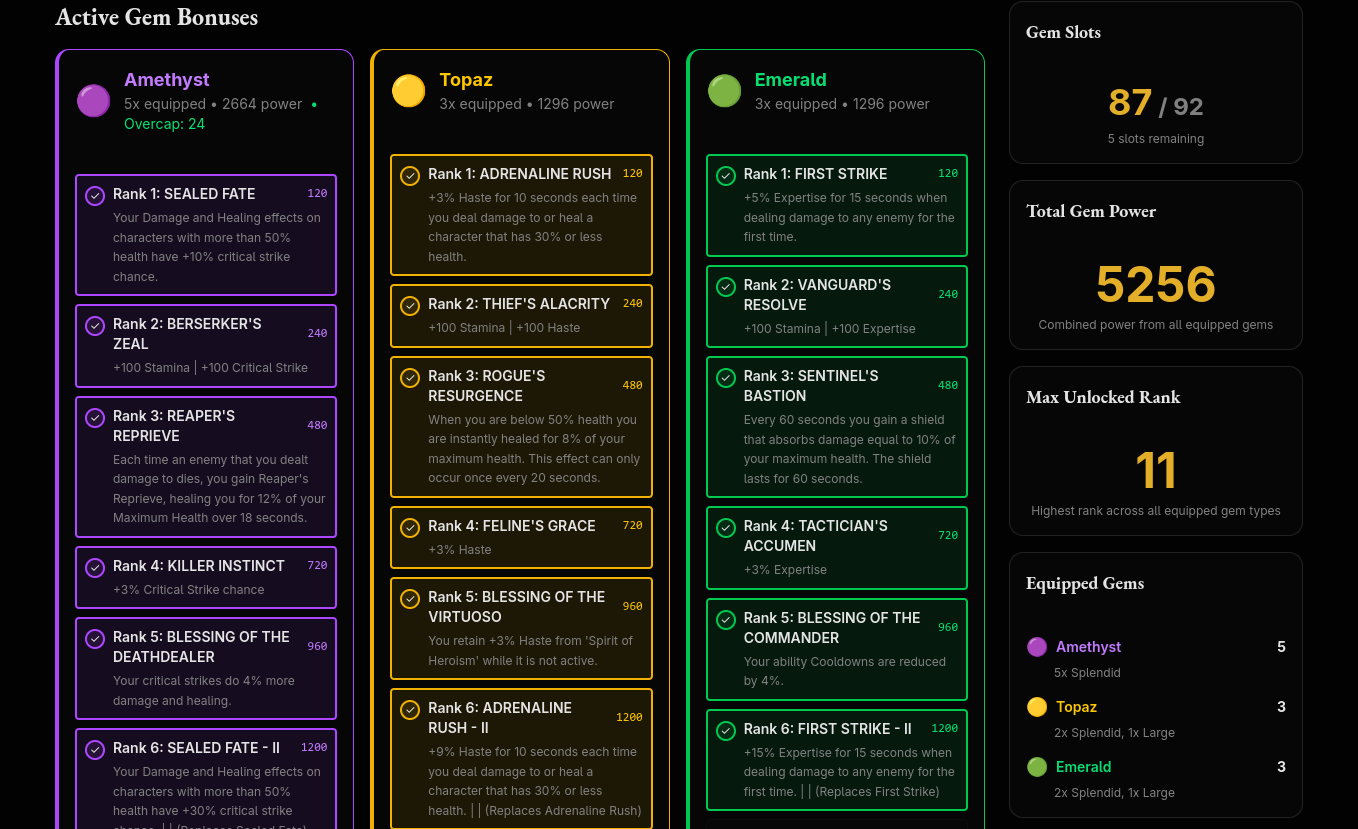The height and width of the screenshot is (829, 1358).
Task: Open the Rank 5: Blessing of the Commander card
Action: [x=837, y=649]
